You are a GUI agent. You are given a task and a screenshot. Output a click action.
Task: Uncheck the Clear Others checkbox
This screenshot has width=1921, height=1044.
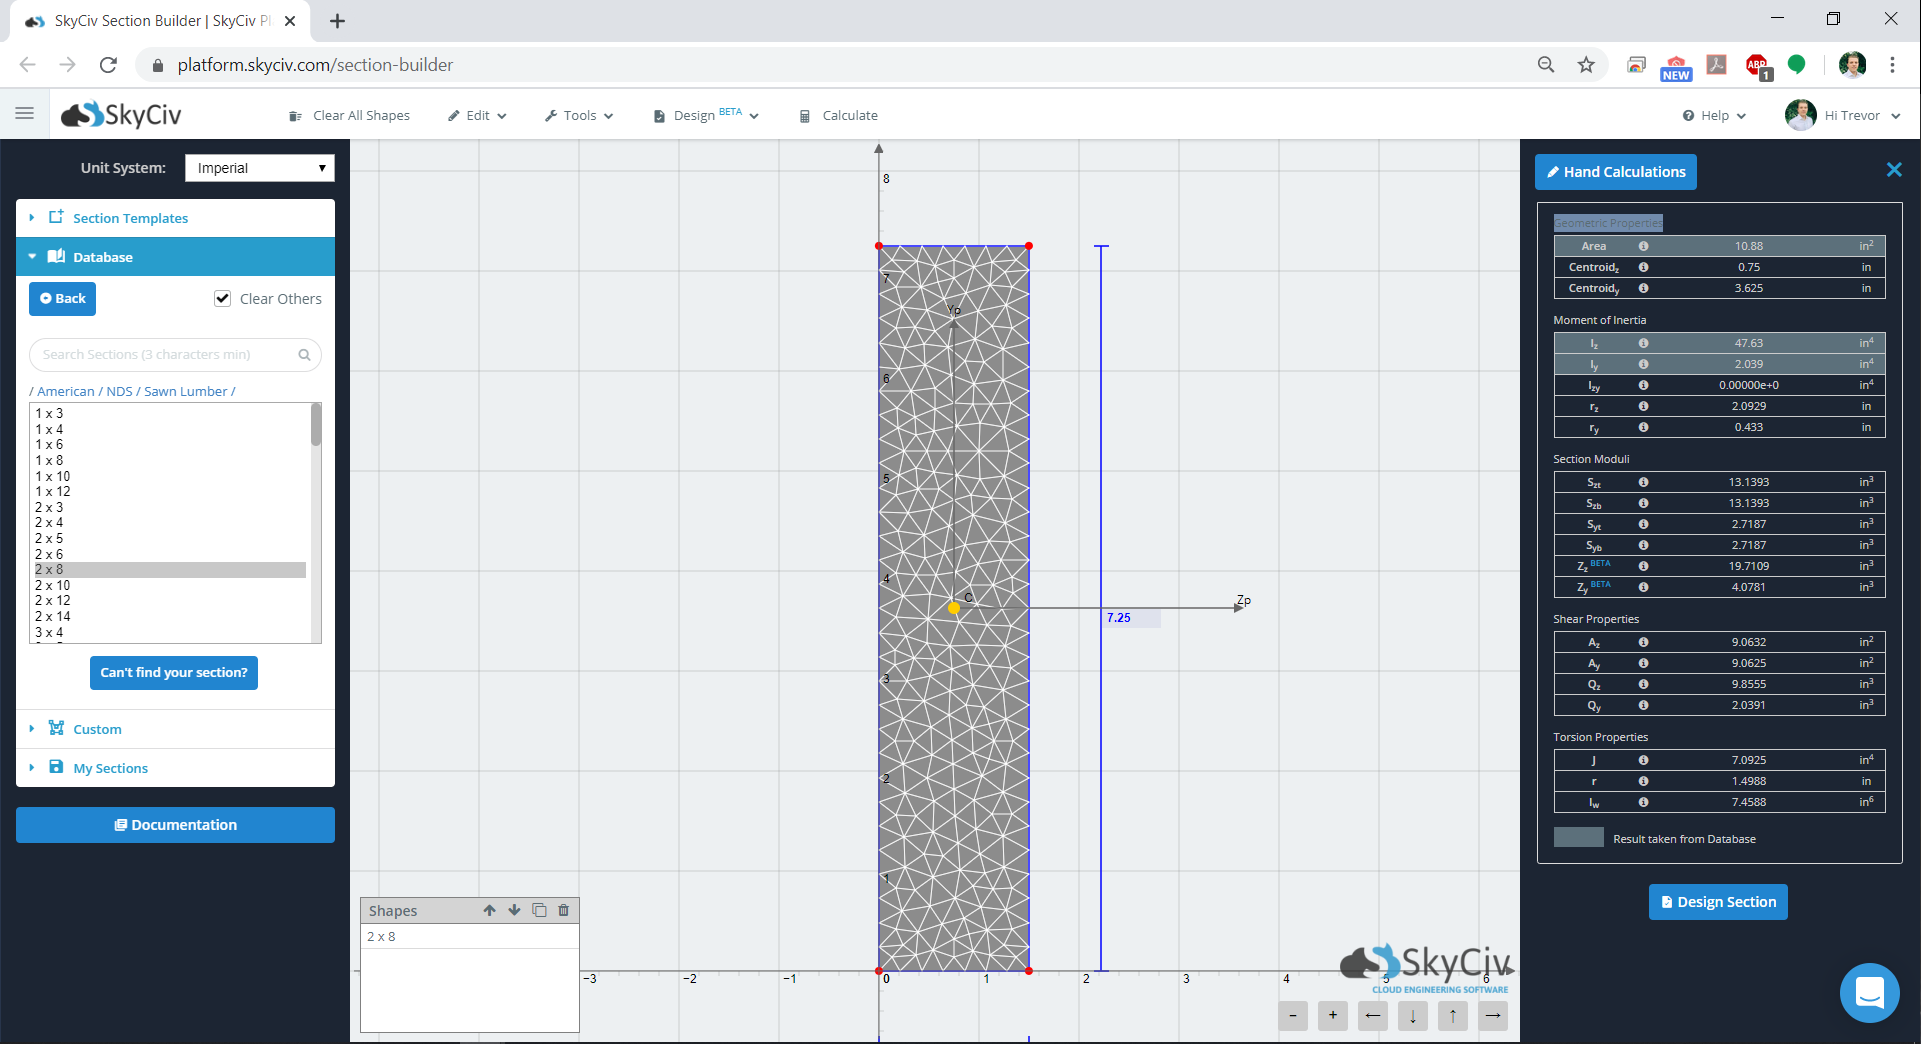223,299
